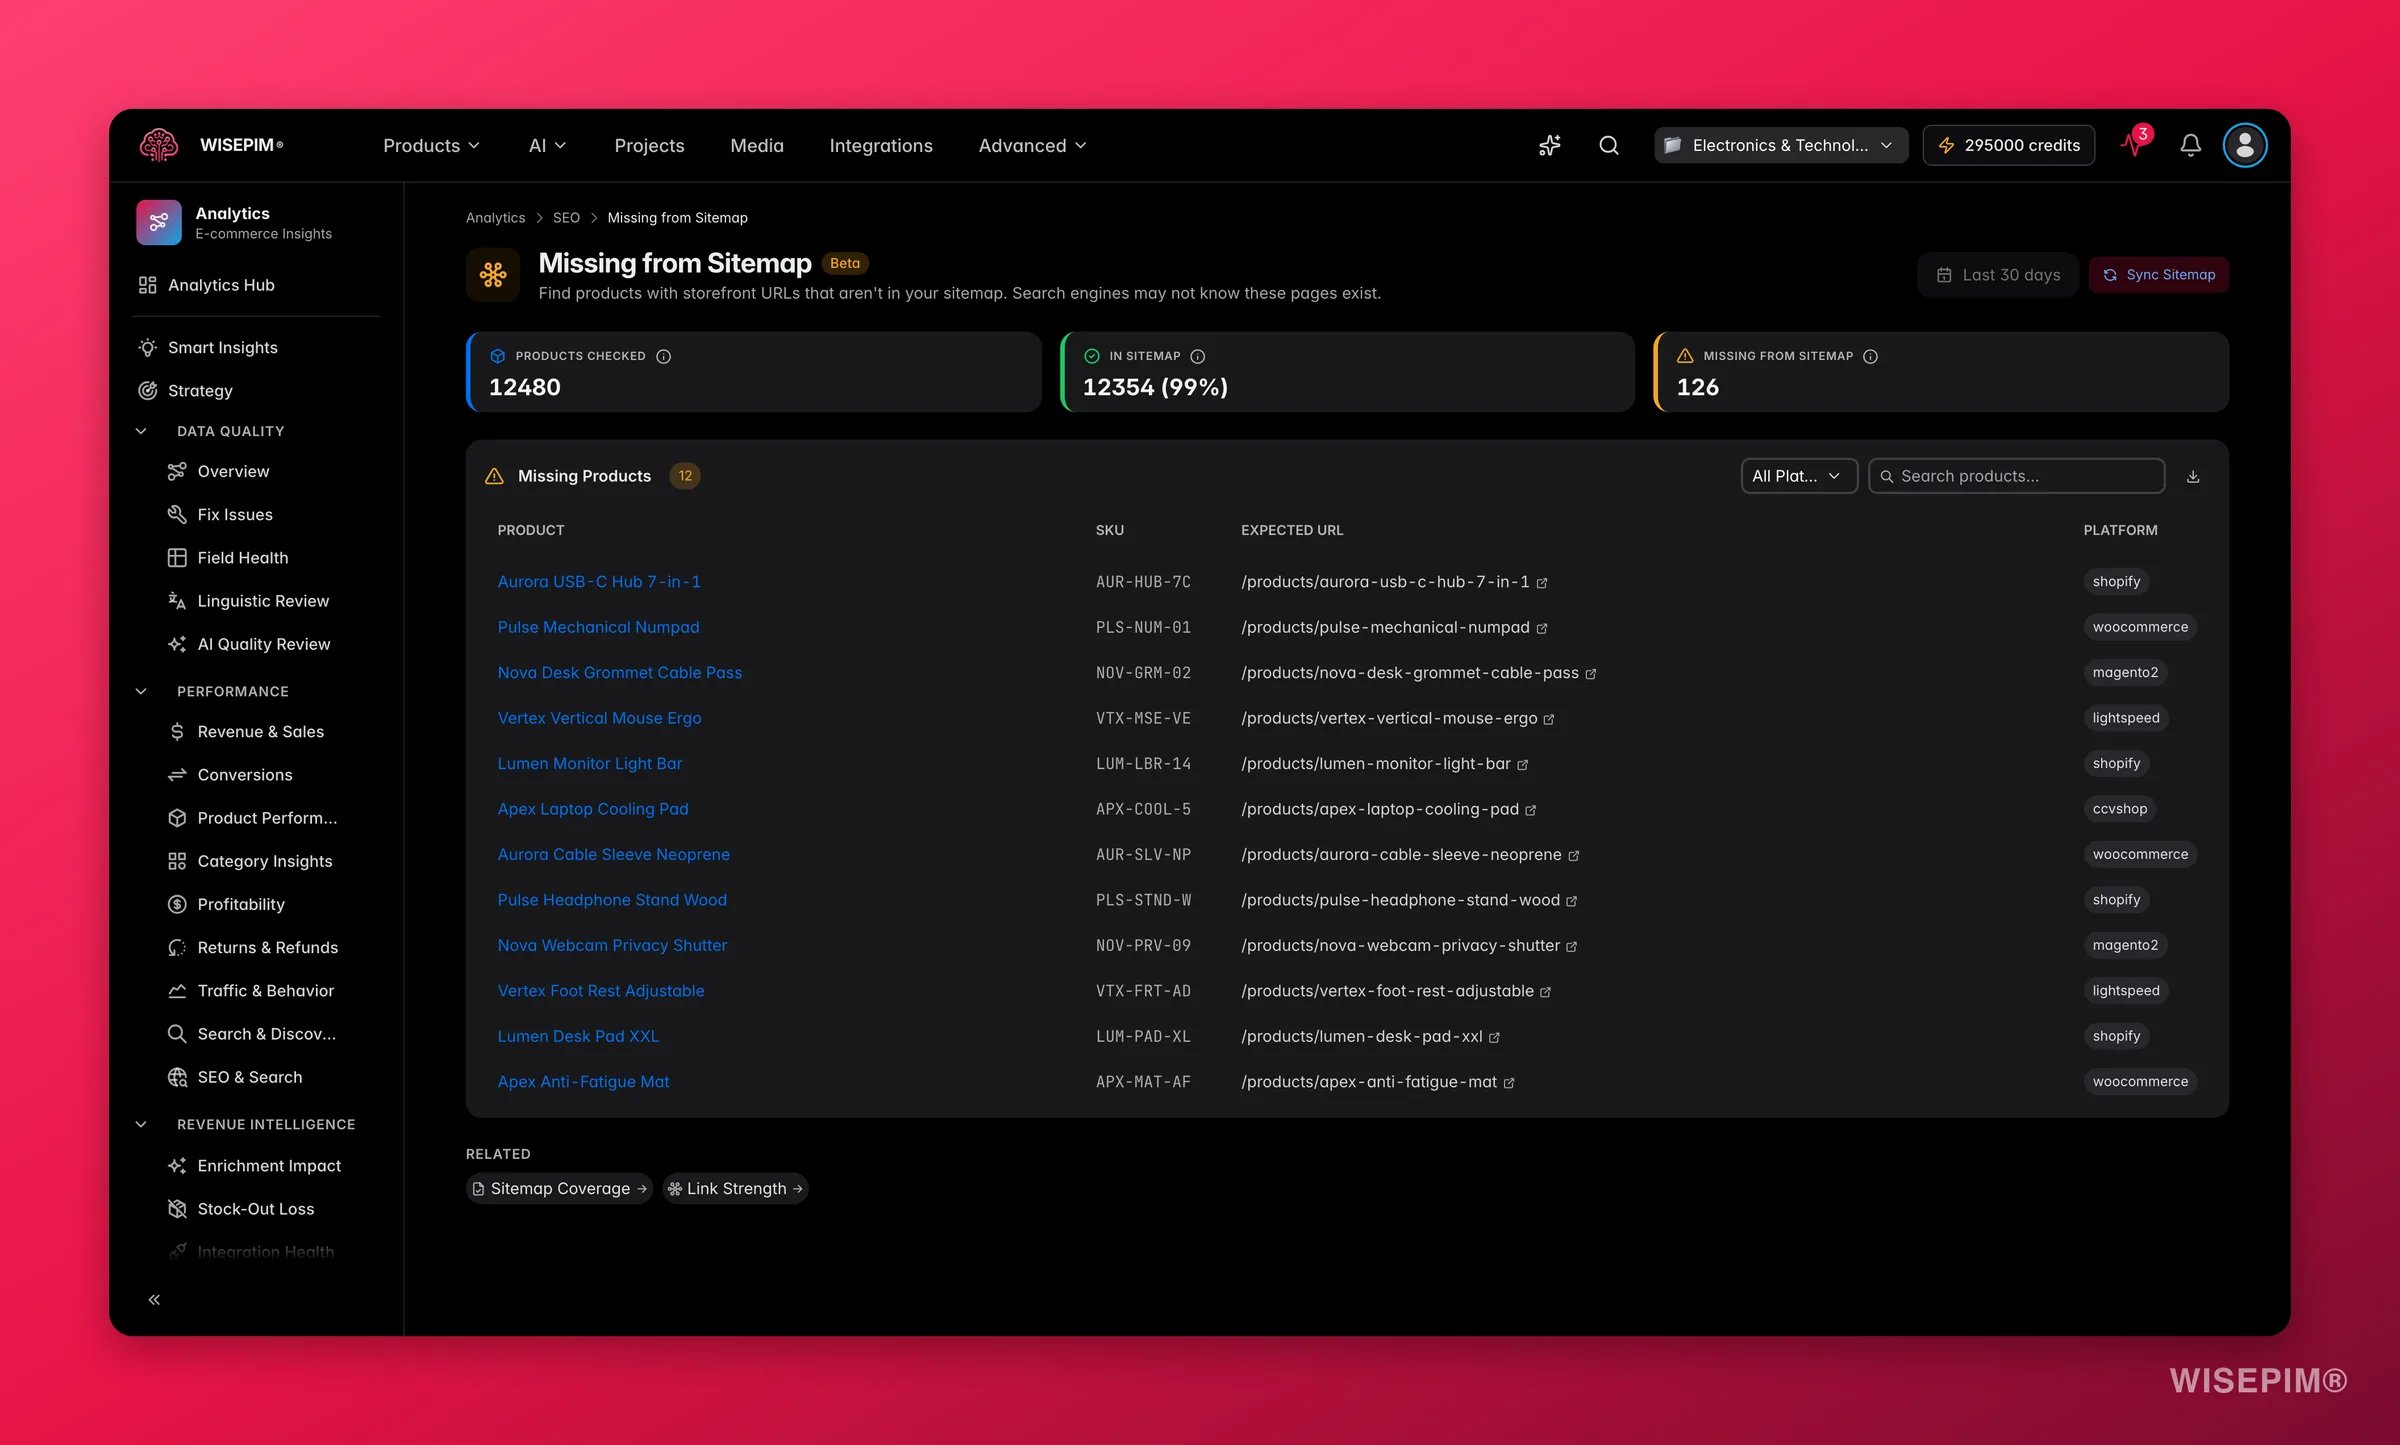Click info icon beside Missing From Sitemap

(1870, 356)
